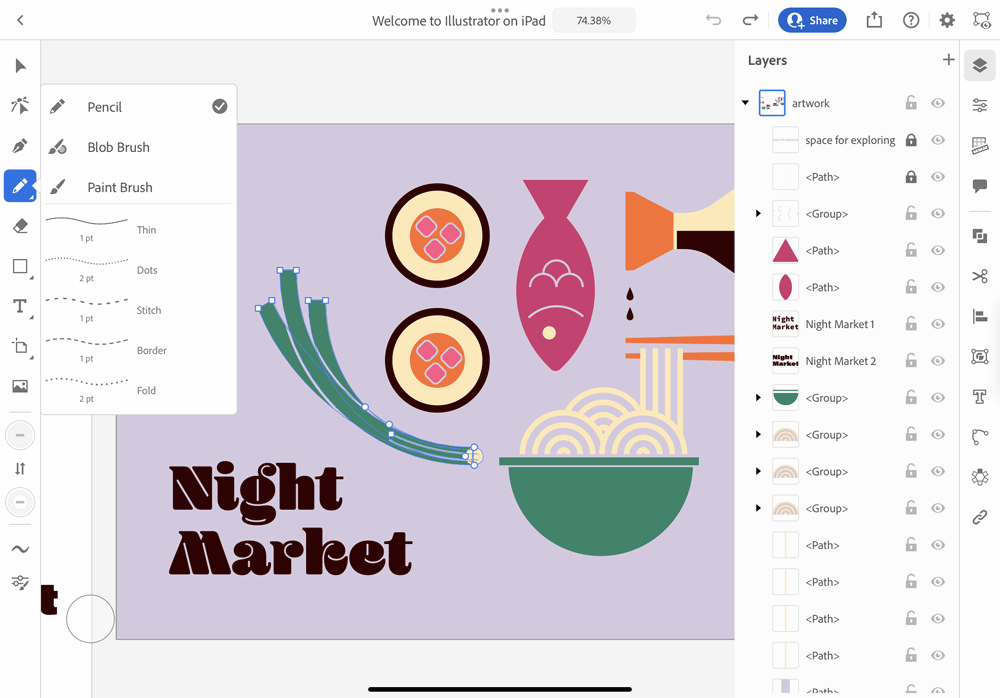Select the Rectangle shape tool
This screenshot has width=1000, height=698.
[20, 266]
